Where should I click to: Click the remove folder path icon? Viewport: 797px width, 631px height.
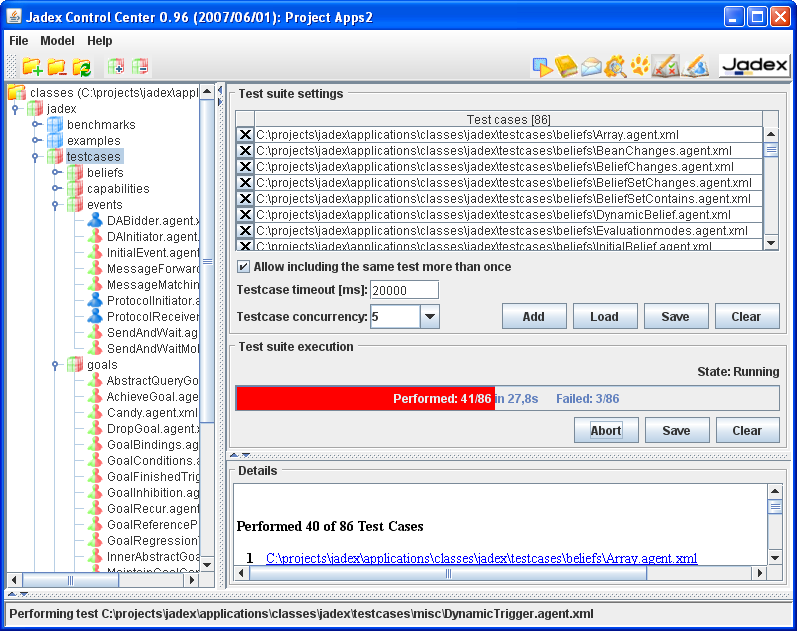pyautogui.click(x=56, y=67)
